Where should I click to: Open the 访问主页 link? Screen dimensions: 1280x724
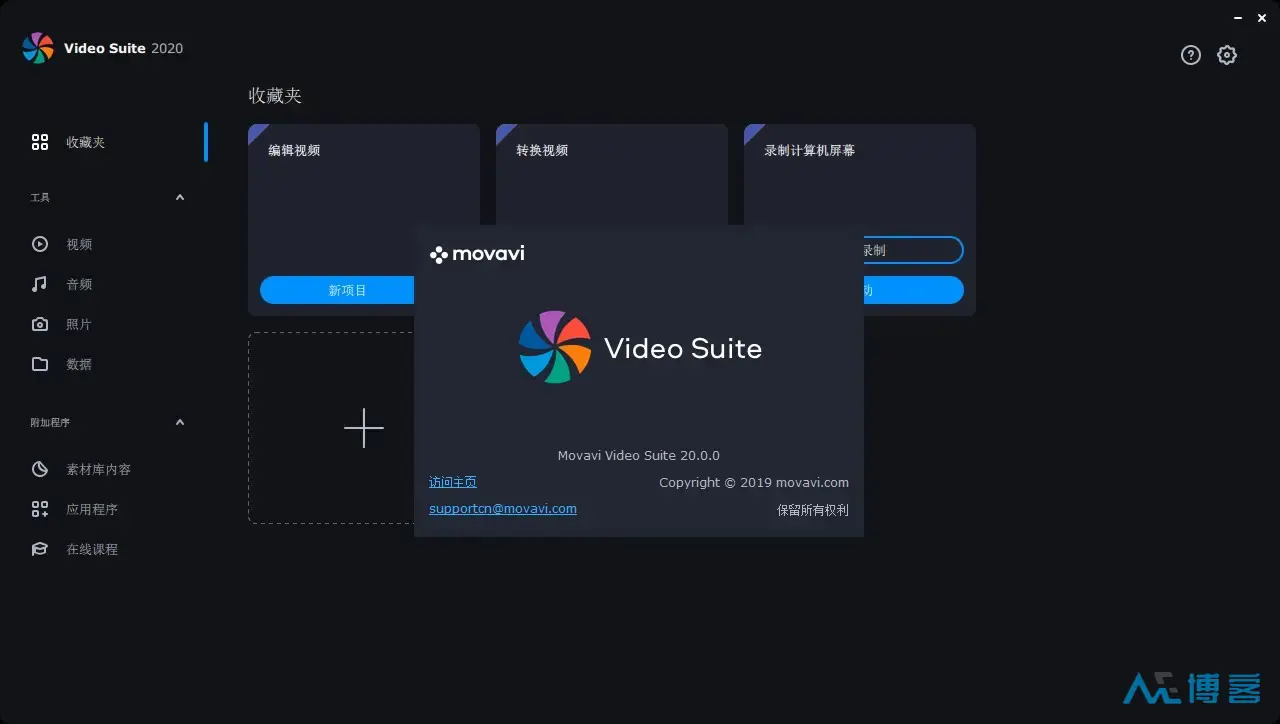452,481
